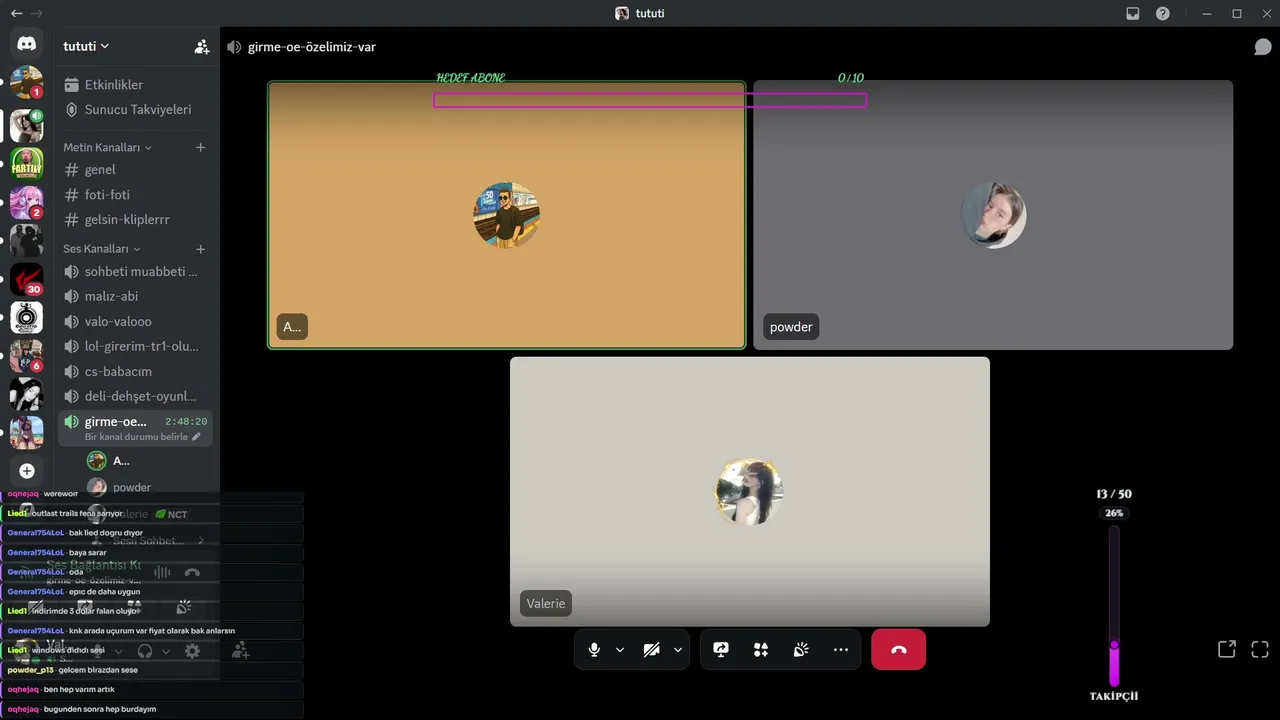Open the tututi server dropdown menu
Screen dimensions: 1280x720
[86, 46]
